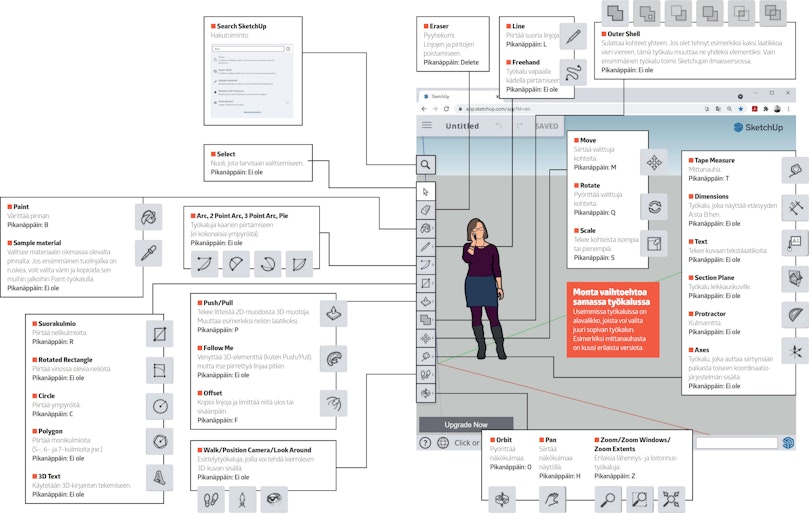Image resolution: width=809 pixels, height=513 pixels.
Task: Click the Zoom Extents icon in the bottom callout
Action: pos(671,499)
